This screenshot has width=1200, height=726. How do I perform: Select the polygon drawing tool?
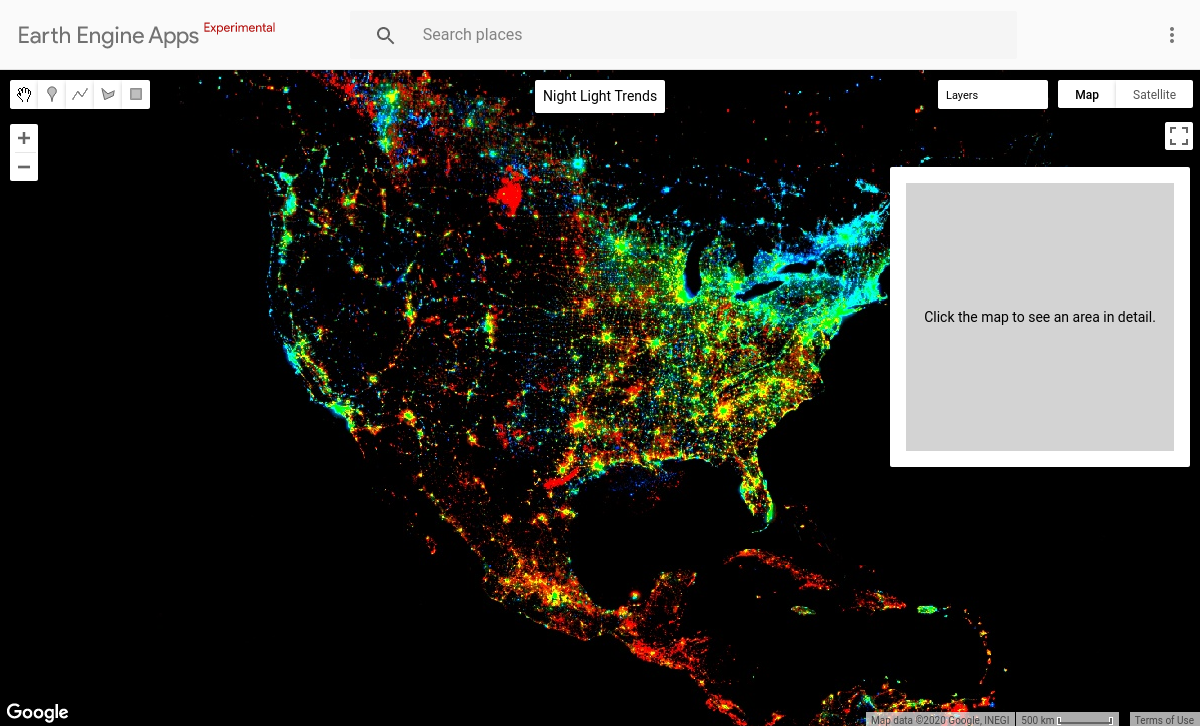click(108, 94)
